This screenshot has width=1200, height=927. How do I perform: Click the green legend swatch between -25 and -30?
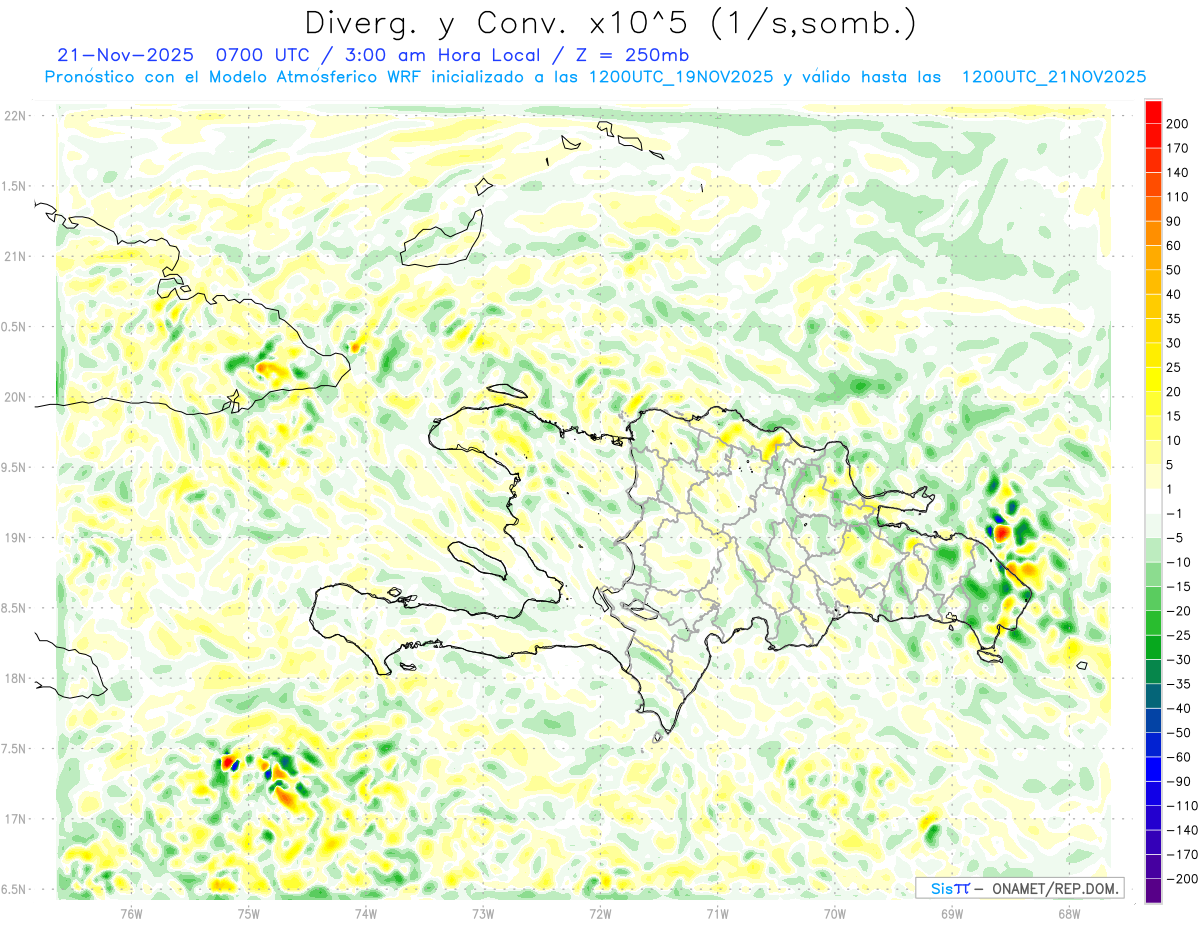[1153, 648]
